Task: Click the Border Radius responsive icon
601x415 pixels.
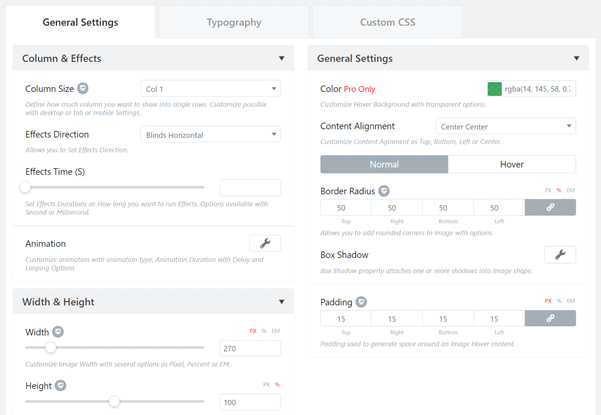Action: tap(384, 191)
